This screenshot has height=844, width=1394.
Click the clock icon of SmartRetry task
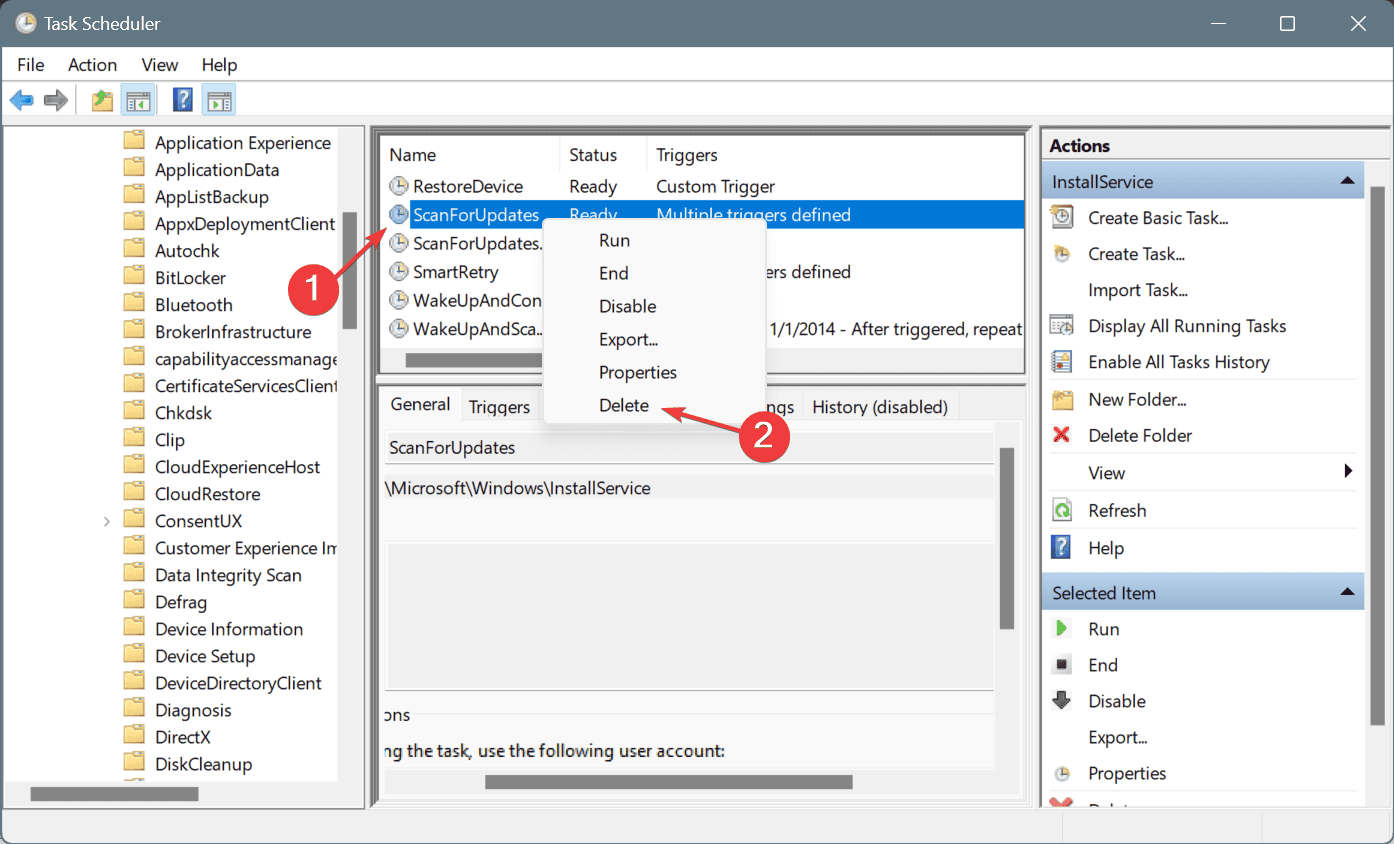(x=399, y=272)
